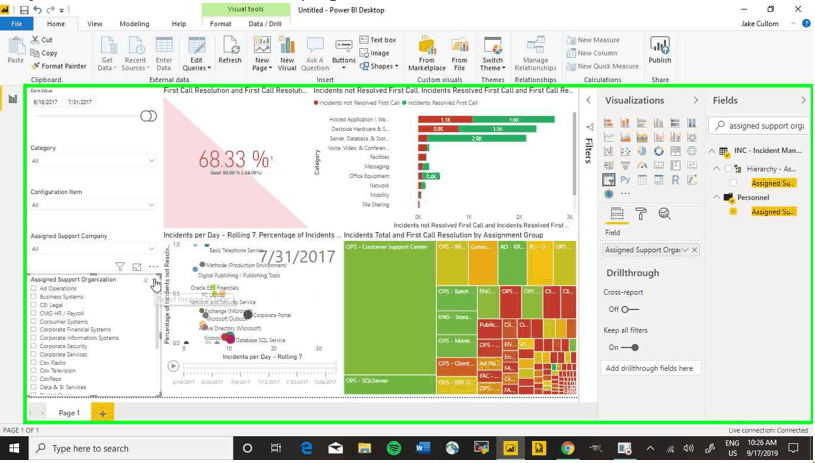Import more custom visuals via ellipsis
The height and width of the screenshot is (463, 815).
625,194
